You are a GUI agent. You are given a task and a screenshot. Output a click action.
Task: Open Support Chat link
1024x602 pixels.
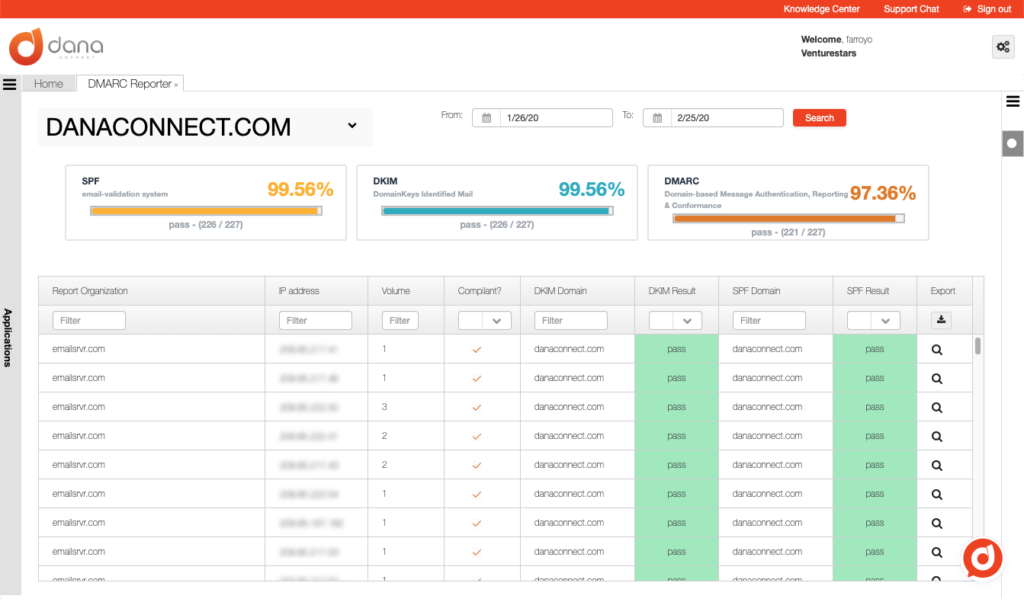tap(911, 9)
